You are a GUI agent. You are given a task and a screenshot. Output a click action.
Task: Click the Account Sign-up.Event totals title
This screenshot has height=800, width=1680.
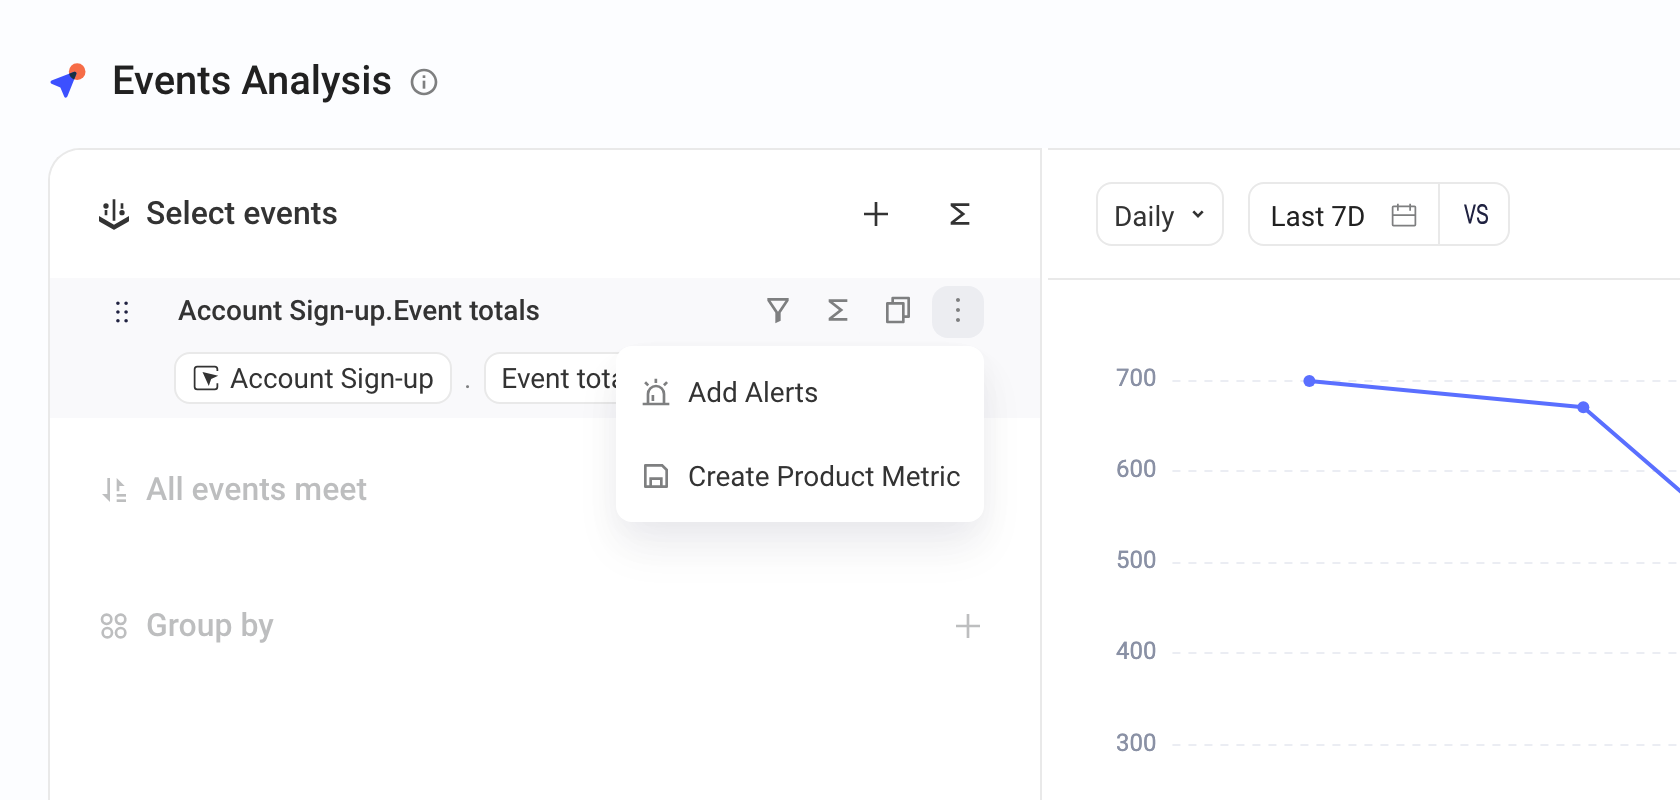359,311
